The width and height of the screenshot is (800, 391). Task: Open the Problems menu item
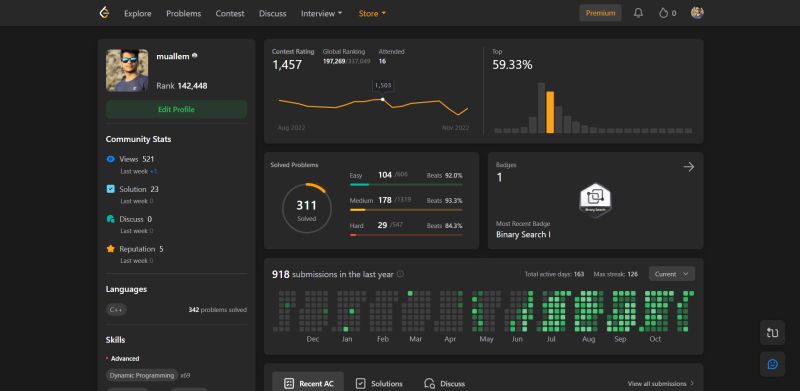[184, 13]
